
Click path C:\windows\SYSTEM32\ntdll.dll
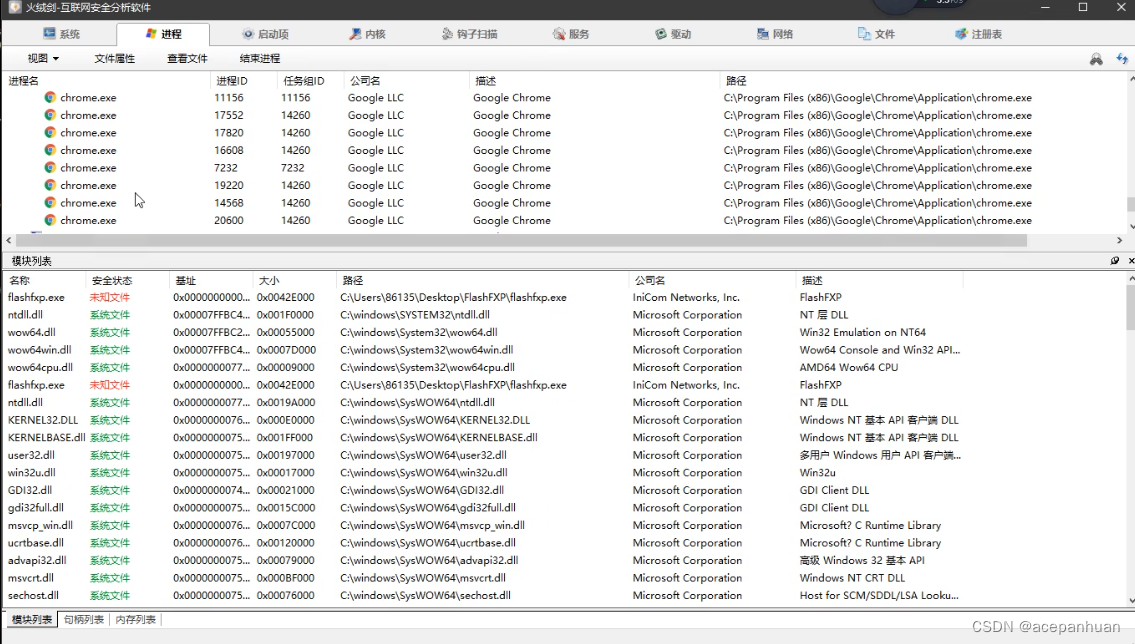[x=415, y=315]
